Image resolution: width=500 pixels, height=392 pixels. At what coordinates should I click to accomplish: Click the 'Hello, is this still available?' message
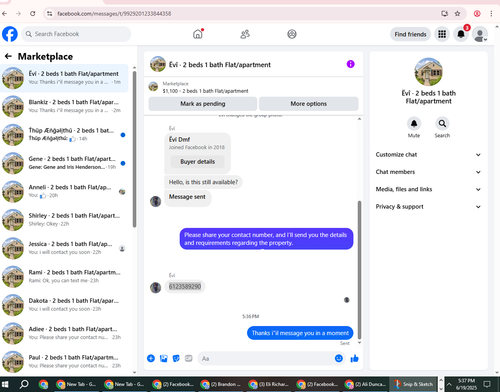point(203,182)
